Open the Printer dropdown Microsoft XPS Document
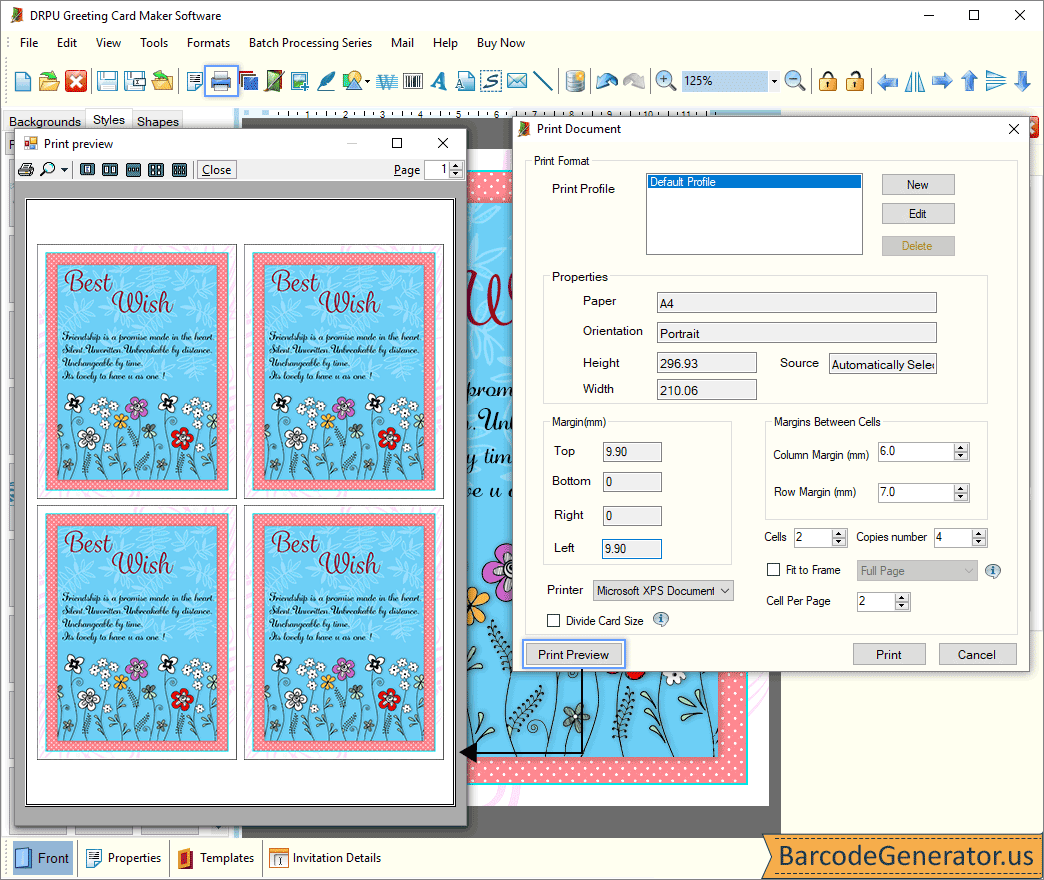 [x=664, y=590]
